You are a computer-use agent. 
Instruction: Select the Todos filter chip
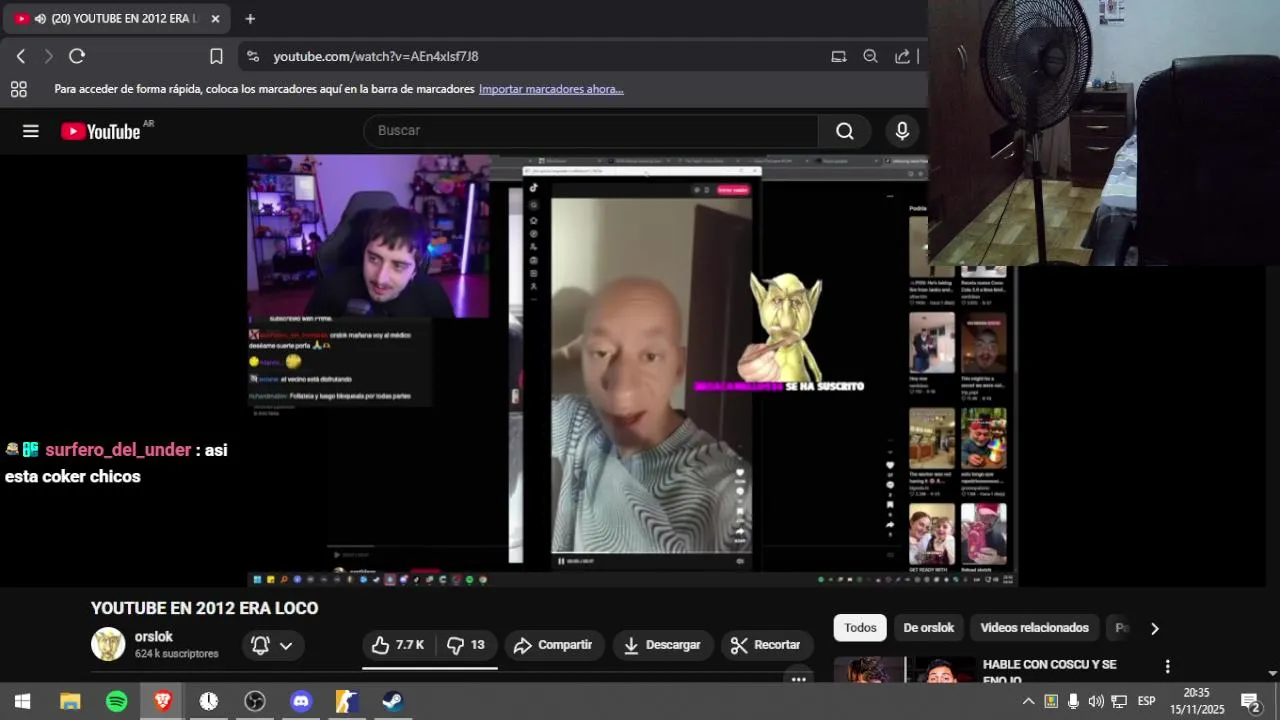(860, 628)
